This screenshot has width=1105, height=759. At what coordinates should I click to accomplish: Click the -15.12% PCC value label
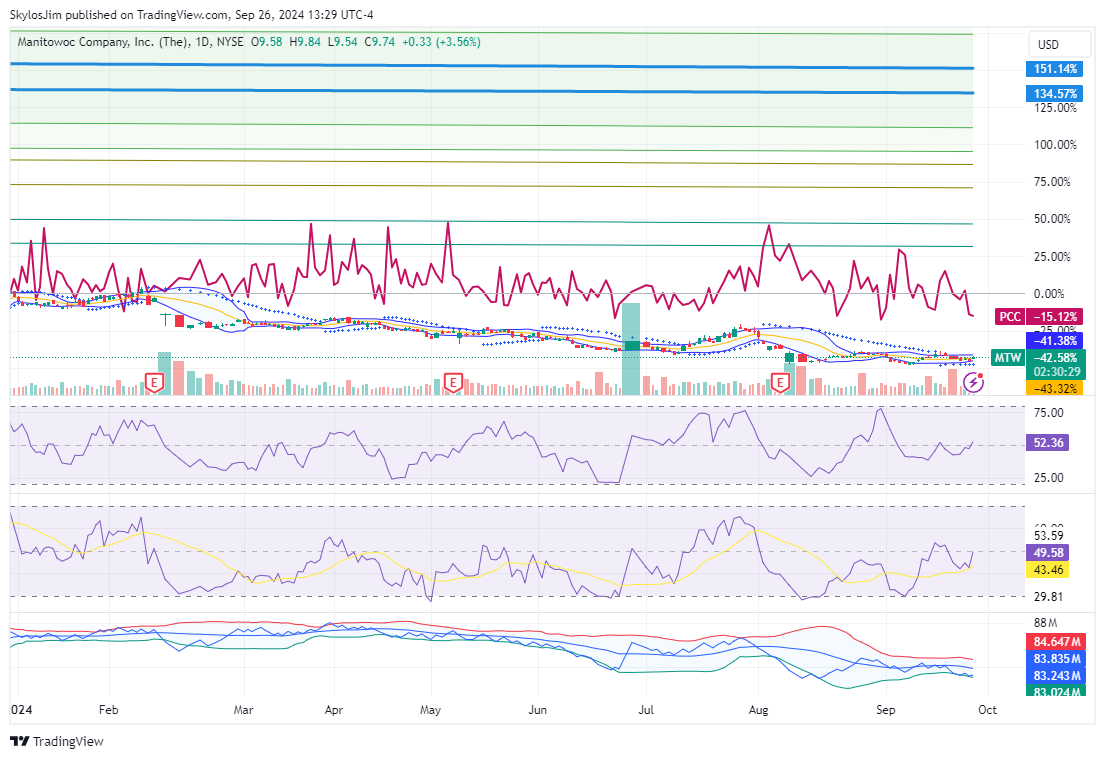(x=1055, y=317)
